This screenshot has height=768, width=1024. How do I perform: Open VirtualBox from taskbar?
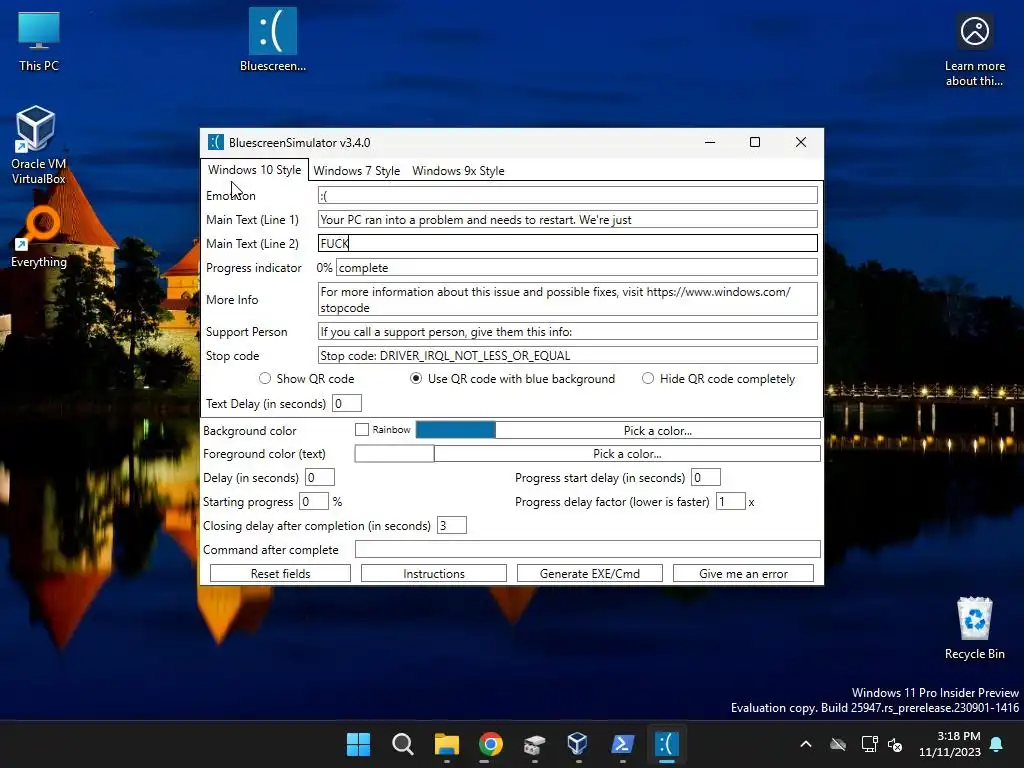coord(578,744)
